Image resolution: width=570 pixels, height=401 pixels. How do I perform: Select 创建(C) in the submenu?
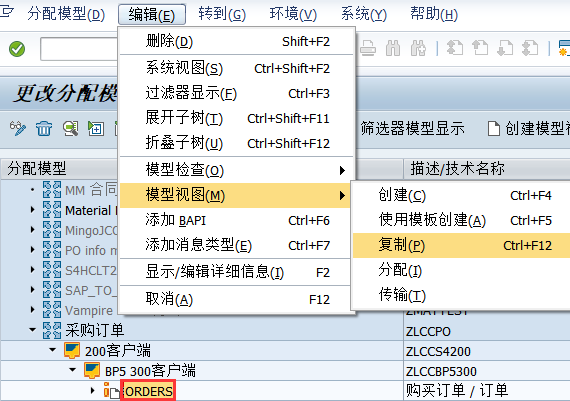point(461,195)
